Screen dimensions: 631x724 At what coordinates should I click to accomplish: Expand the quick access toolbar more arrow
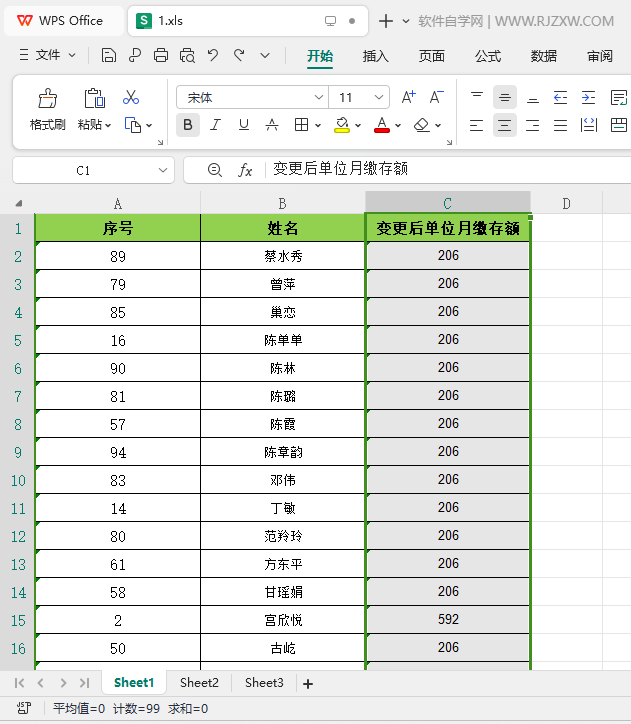[264, 56]
